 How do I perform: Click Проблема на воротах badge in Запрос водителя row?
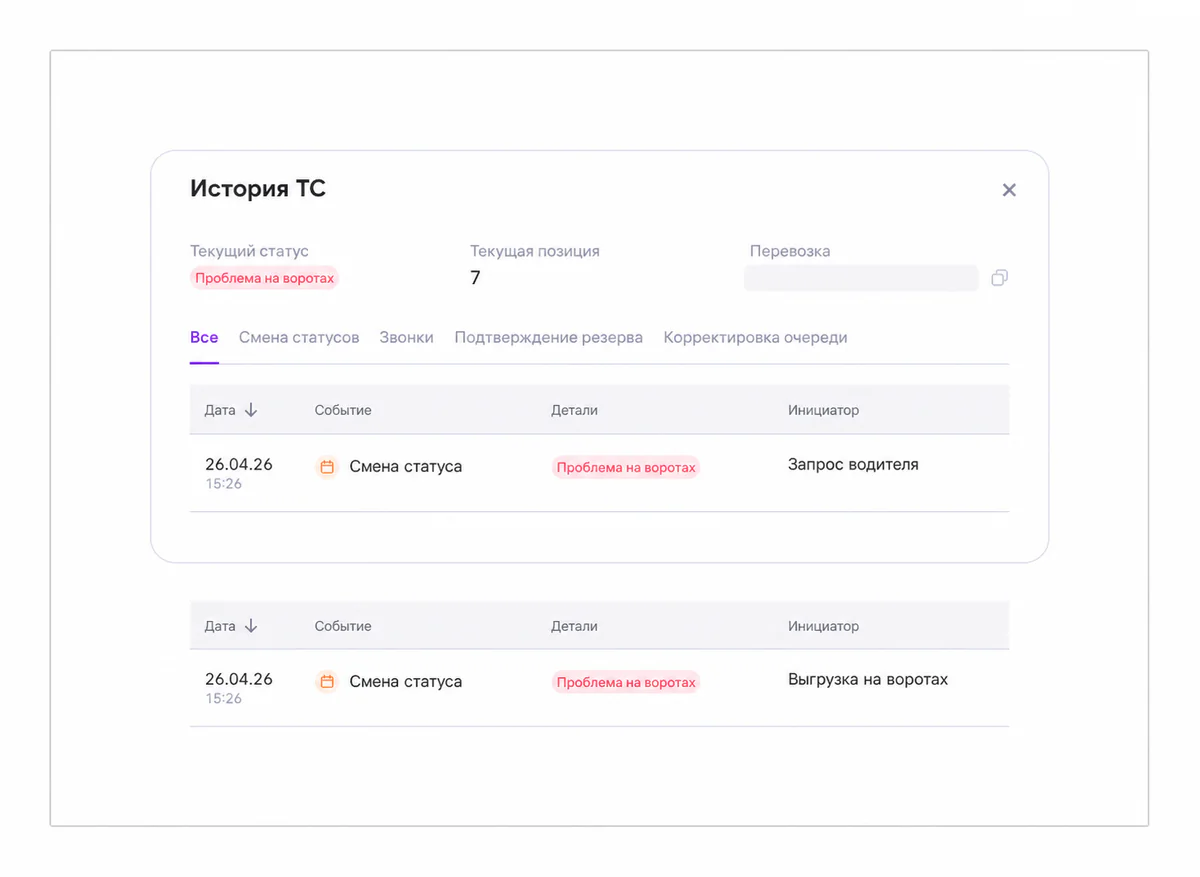tap(626, 467)
